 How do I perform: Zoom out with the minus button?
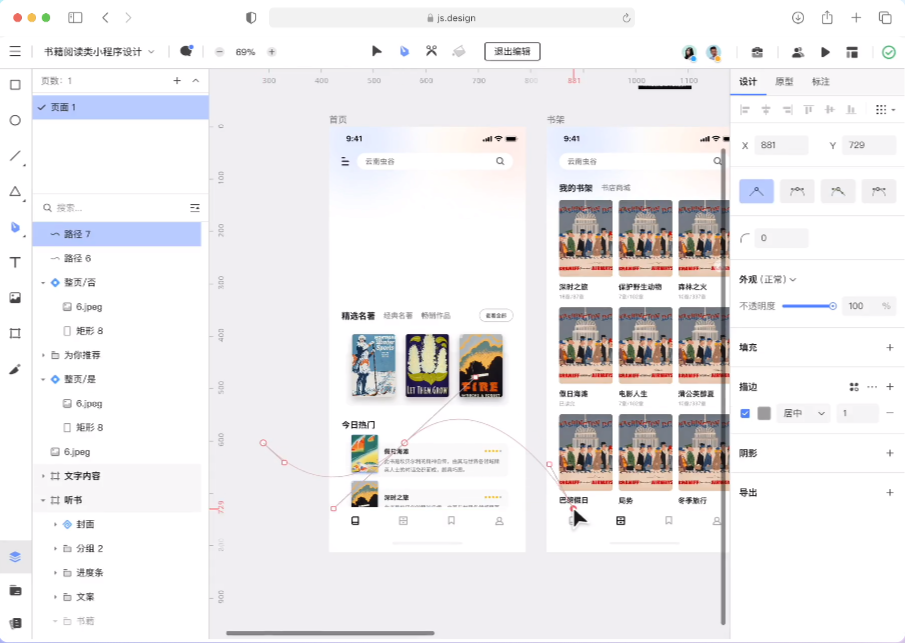(219, 52)
